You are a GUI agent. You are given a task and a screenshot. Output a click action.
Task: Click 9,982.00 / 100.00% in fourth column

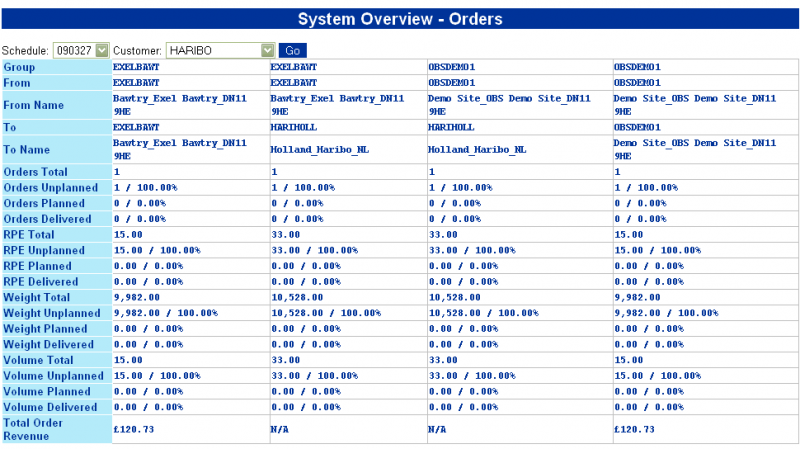pyautogui.click(x=666, y=313)
